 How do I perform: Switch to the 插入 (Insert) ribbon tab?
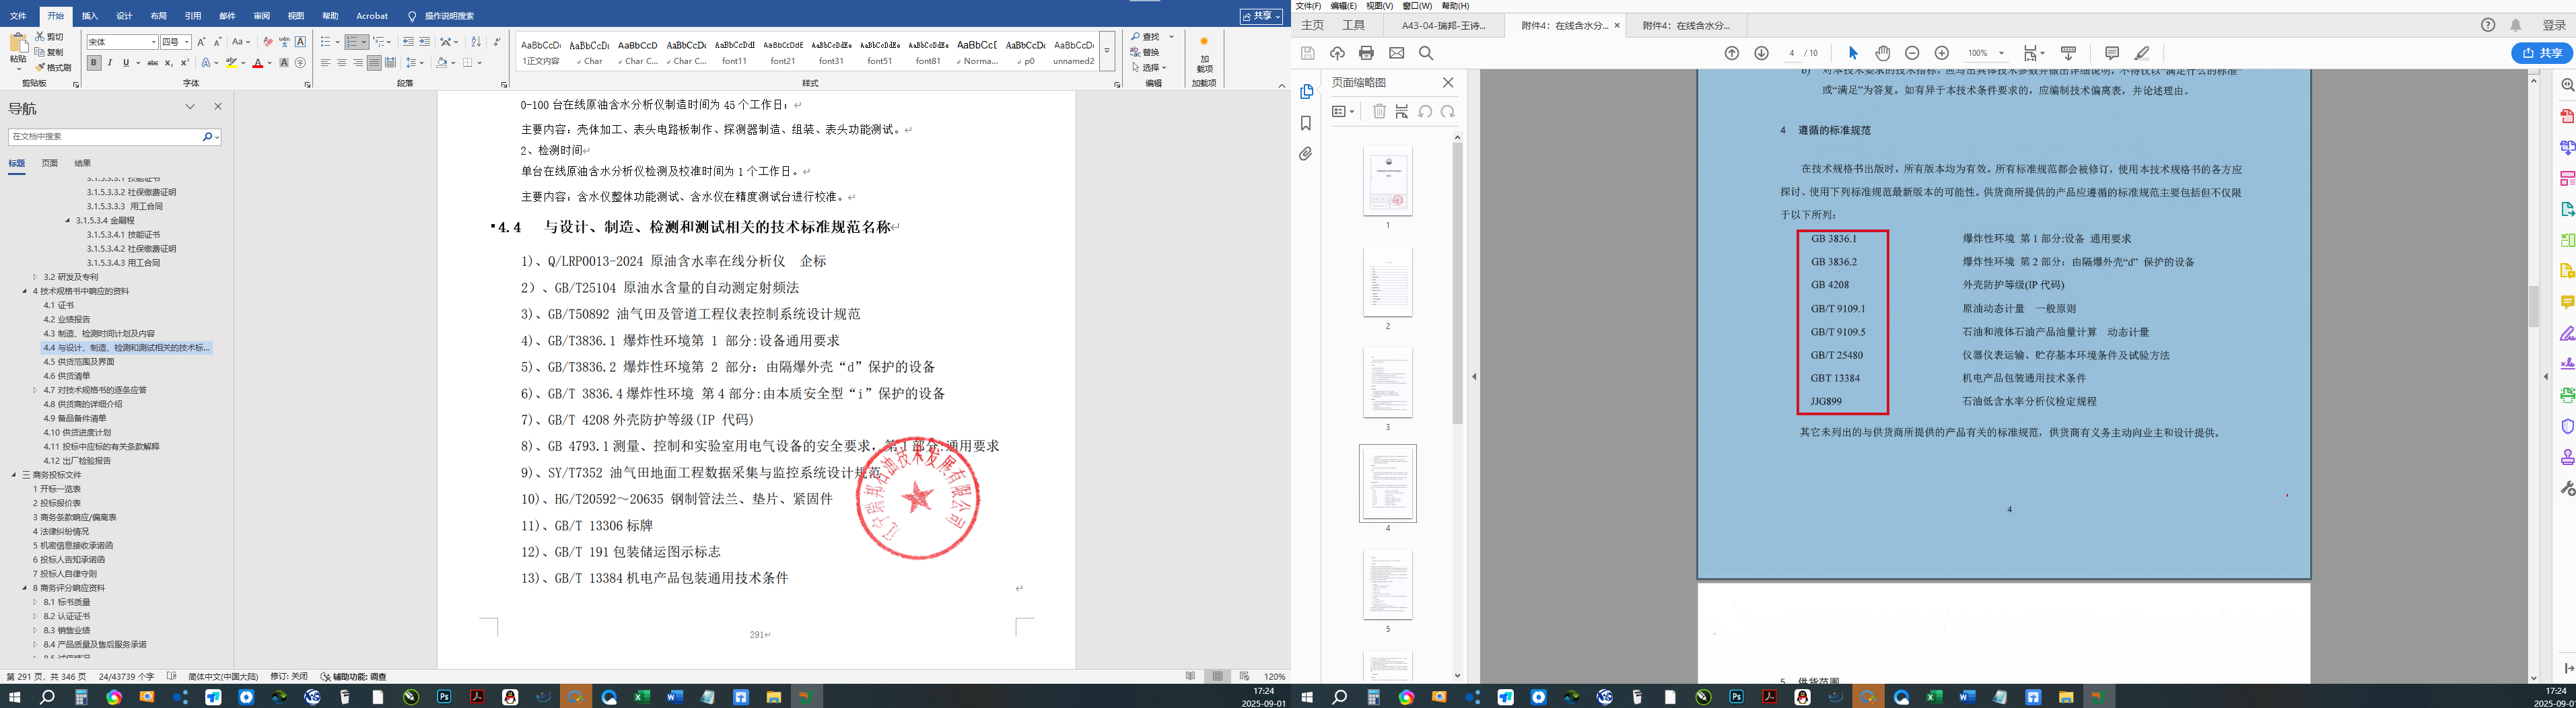(90, 16)
